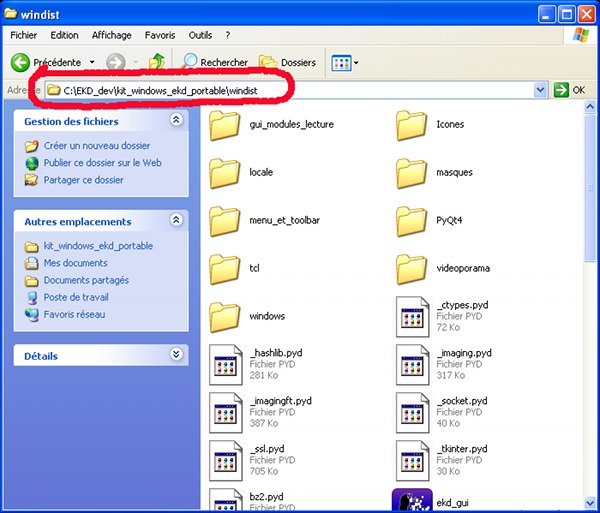Select the gui_modules_lecture folder icon
The width and height of the screenshot is (600, 513).
coord(224,125)
